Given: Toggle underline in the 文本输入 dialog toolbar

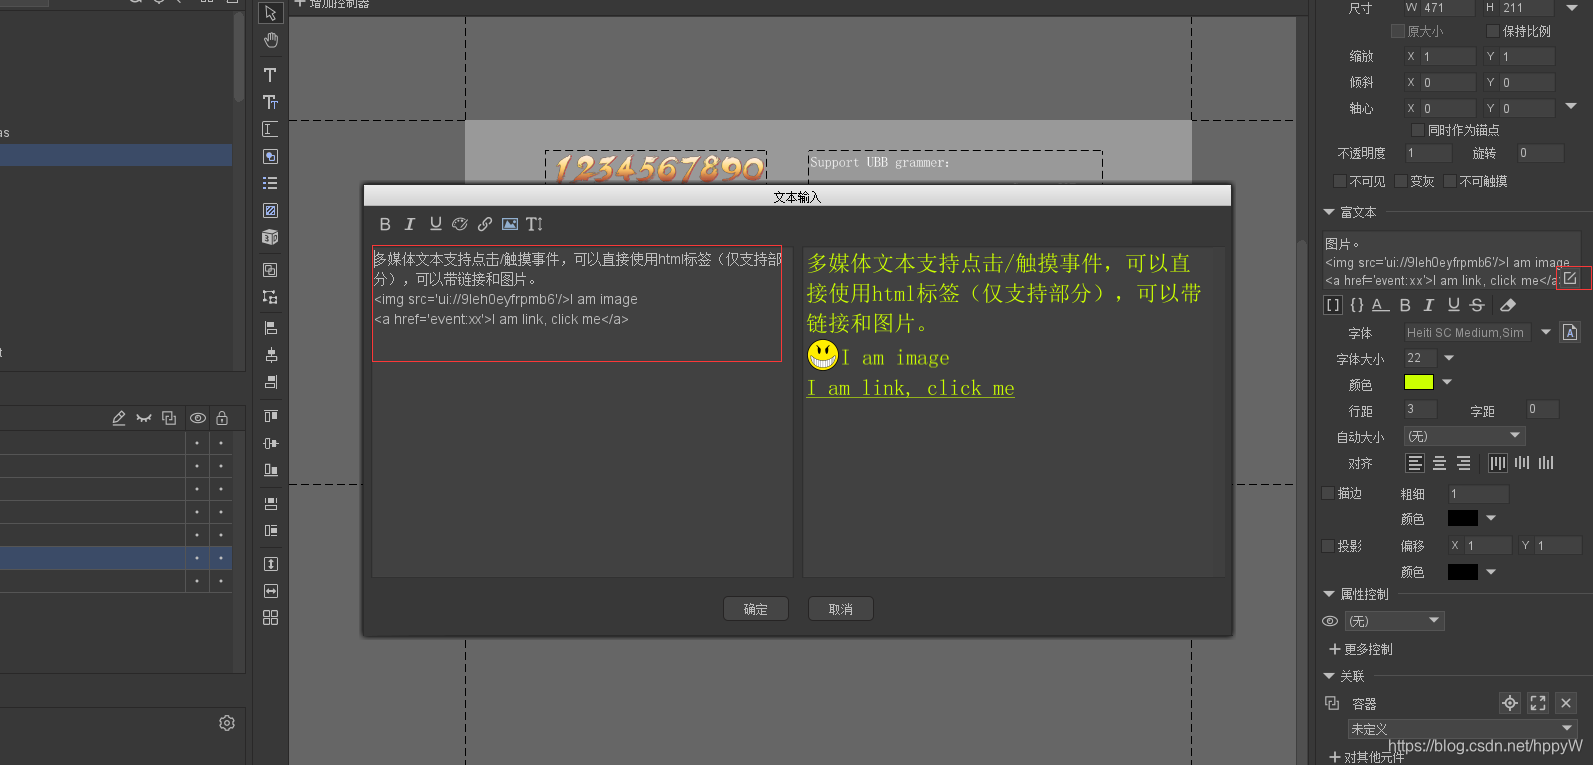Looking at the screenshot, I should click(x=435, y=224).
